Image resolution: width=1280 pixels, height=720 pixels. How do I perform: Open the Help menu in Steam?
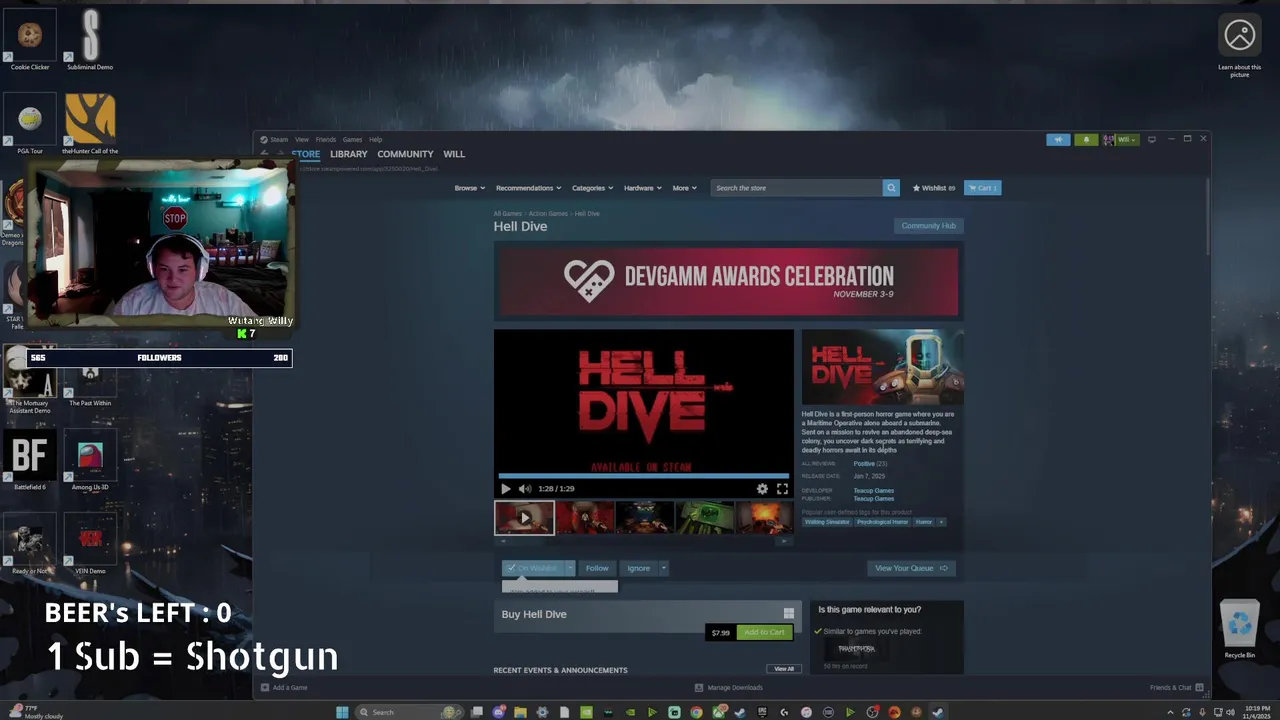tap(375, 140)
